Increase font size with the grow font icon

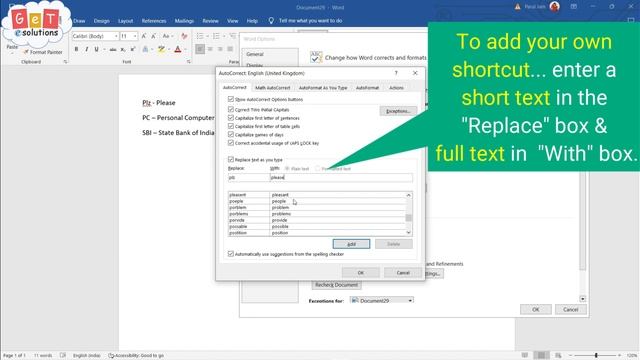(x=144, y=36)
